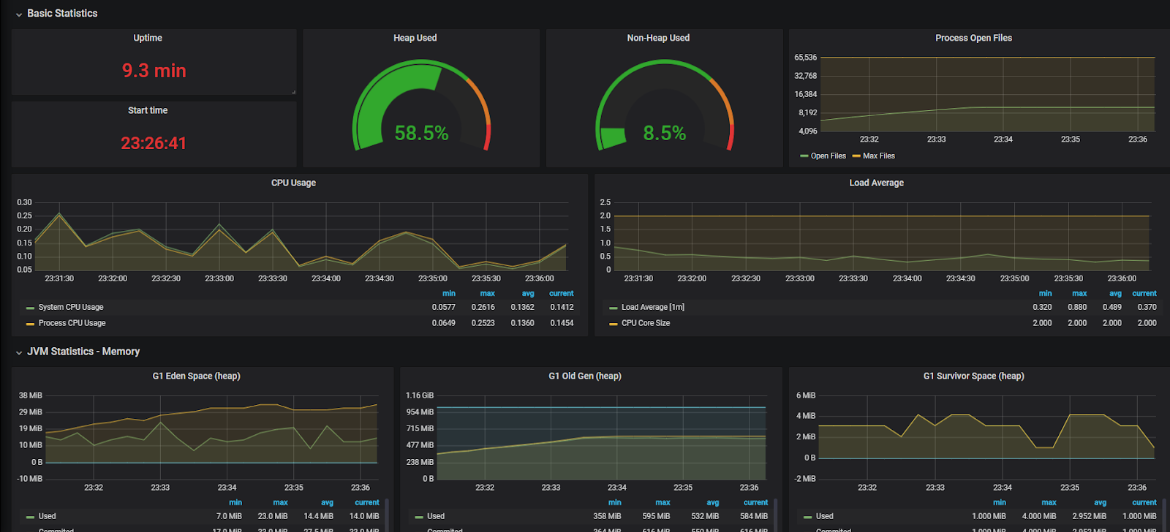Click the Process CPU Usage legend label
The image size is (1170, 532).
pyautogui.click(x=71, y=323)
